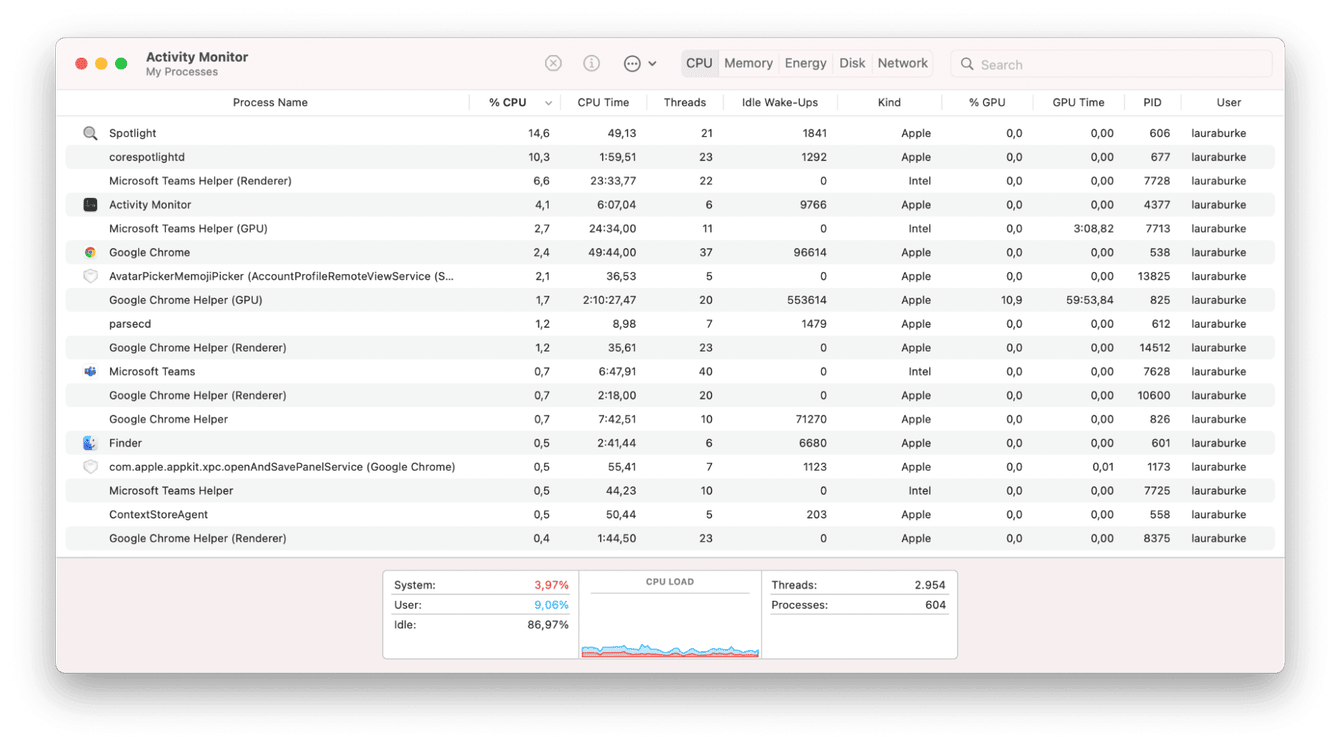Viewport: 1340px width, 747px height.
Task: Open process info using the circled i icon
Action: click(x=591, y=63)
